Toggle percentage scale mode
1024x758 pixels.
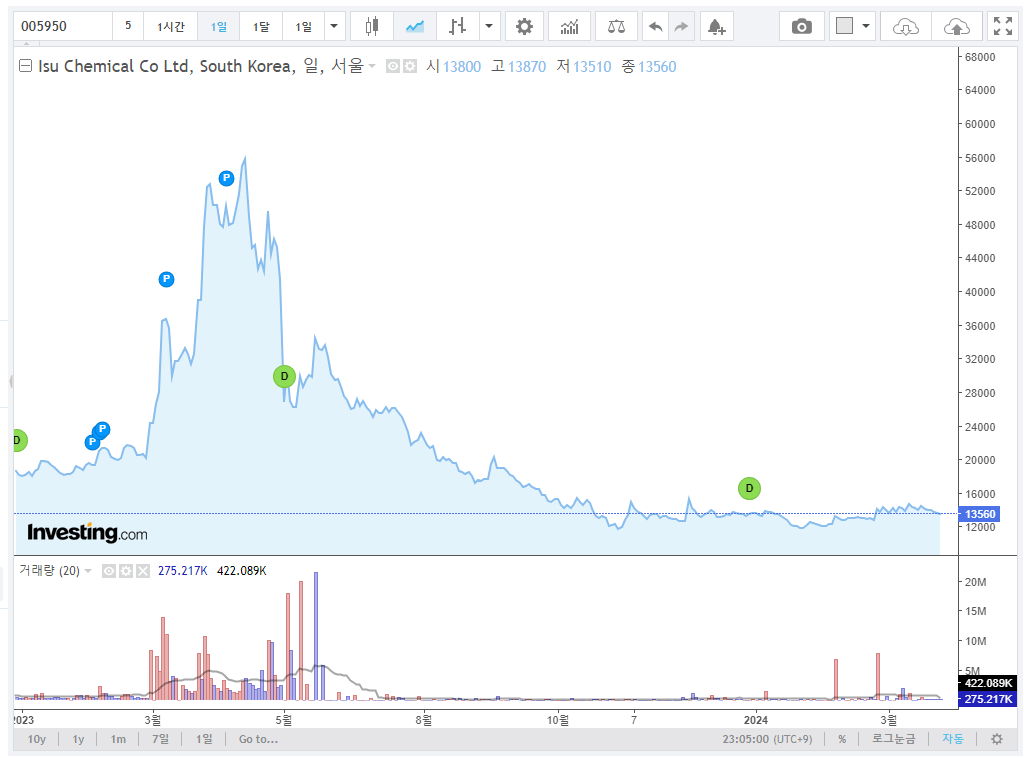[842, 739]
